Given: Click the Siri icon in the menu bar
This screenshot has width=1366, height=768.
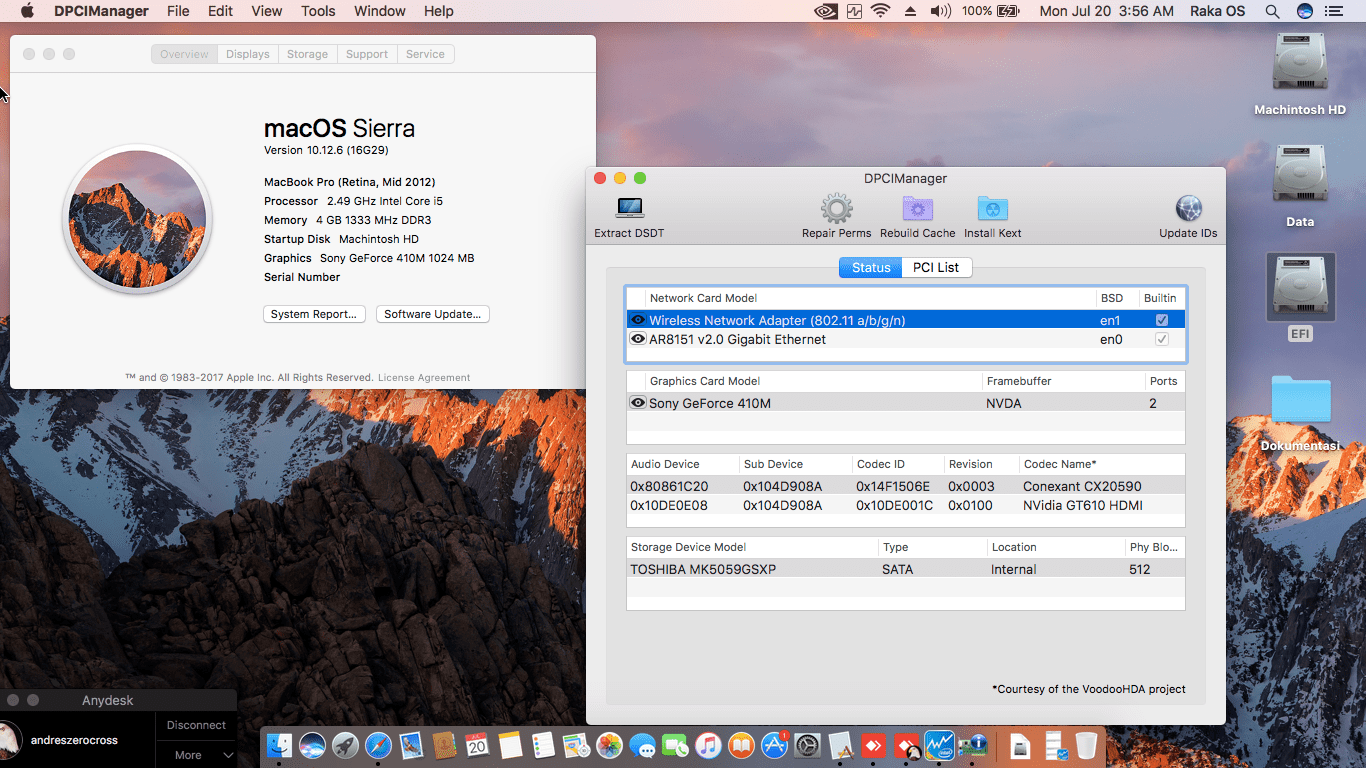Looking at the screenshot, I should click(x=1305, y=11).
